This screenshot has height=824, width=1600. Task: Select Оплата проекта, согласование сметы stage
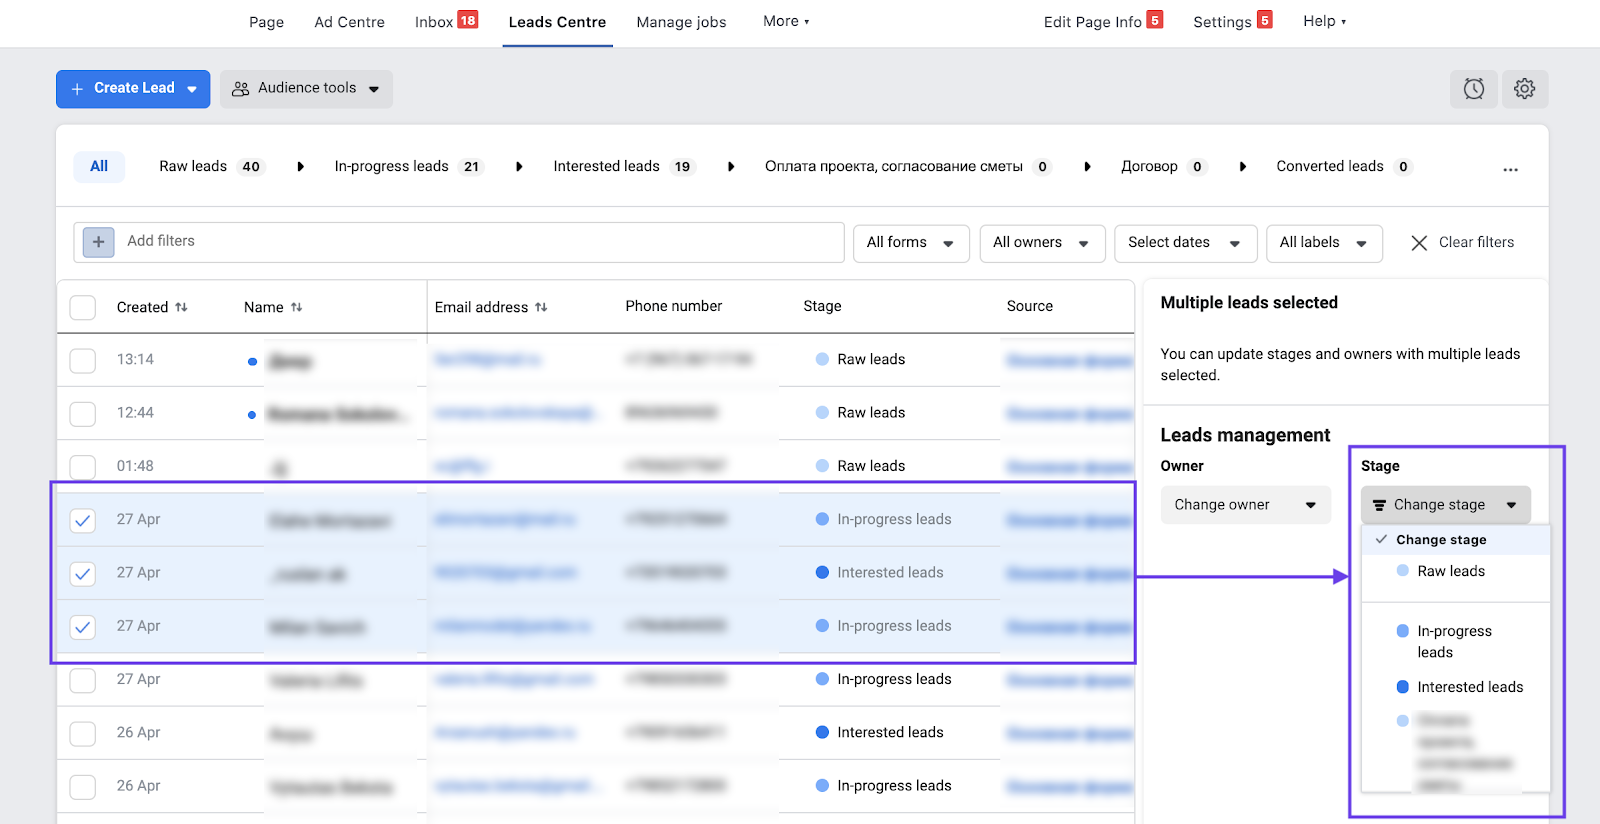pos(907,167)
